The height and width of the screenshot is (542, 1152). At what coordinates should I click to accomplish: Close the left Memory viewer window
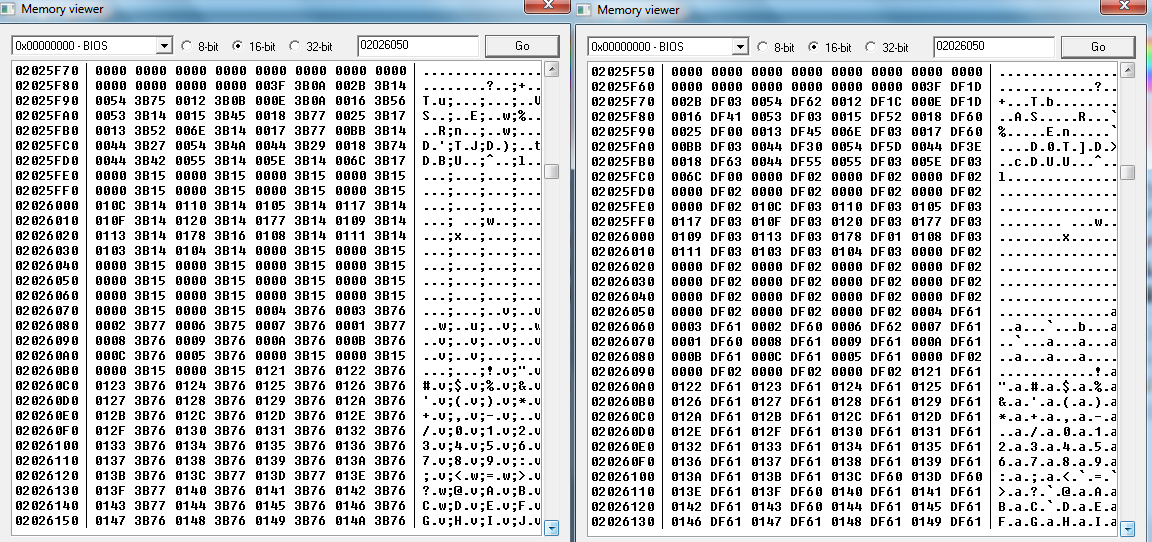549,7
